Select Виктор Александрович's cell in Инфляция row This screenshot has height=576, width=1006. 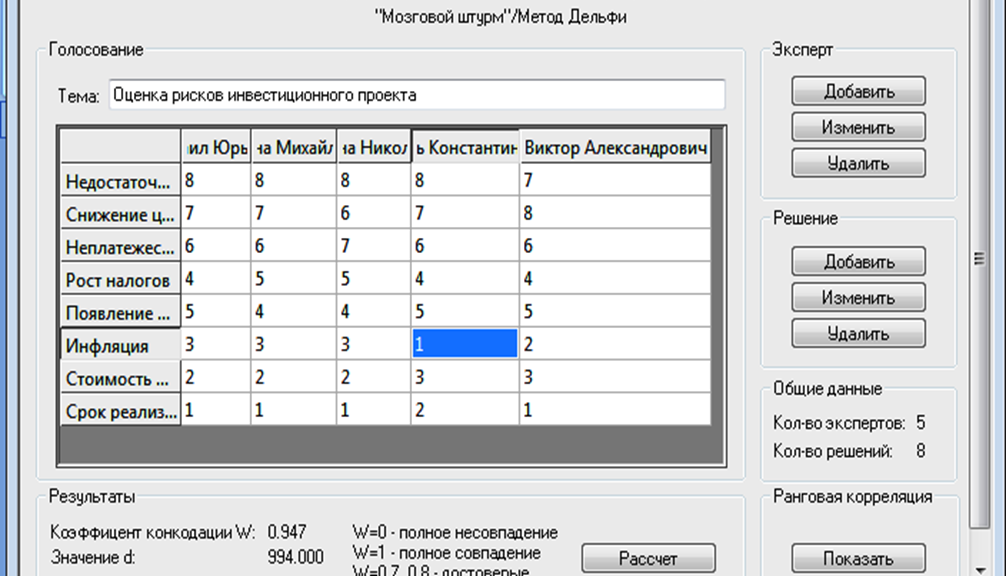pos(615,345)
